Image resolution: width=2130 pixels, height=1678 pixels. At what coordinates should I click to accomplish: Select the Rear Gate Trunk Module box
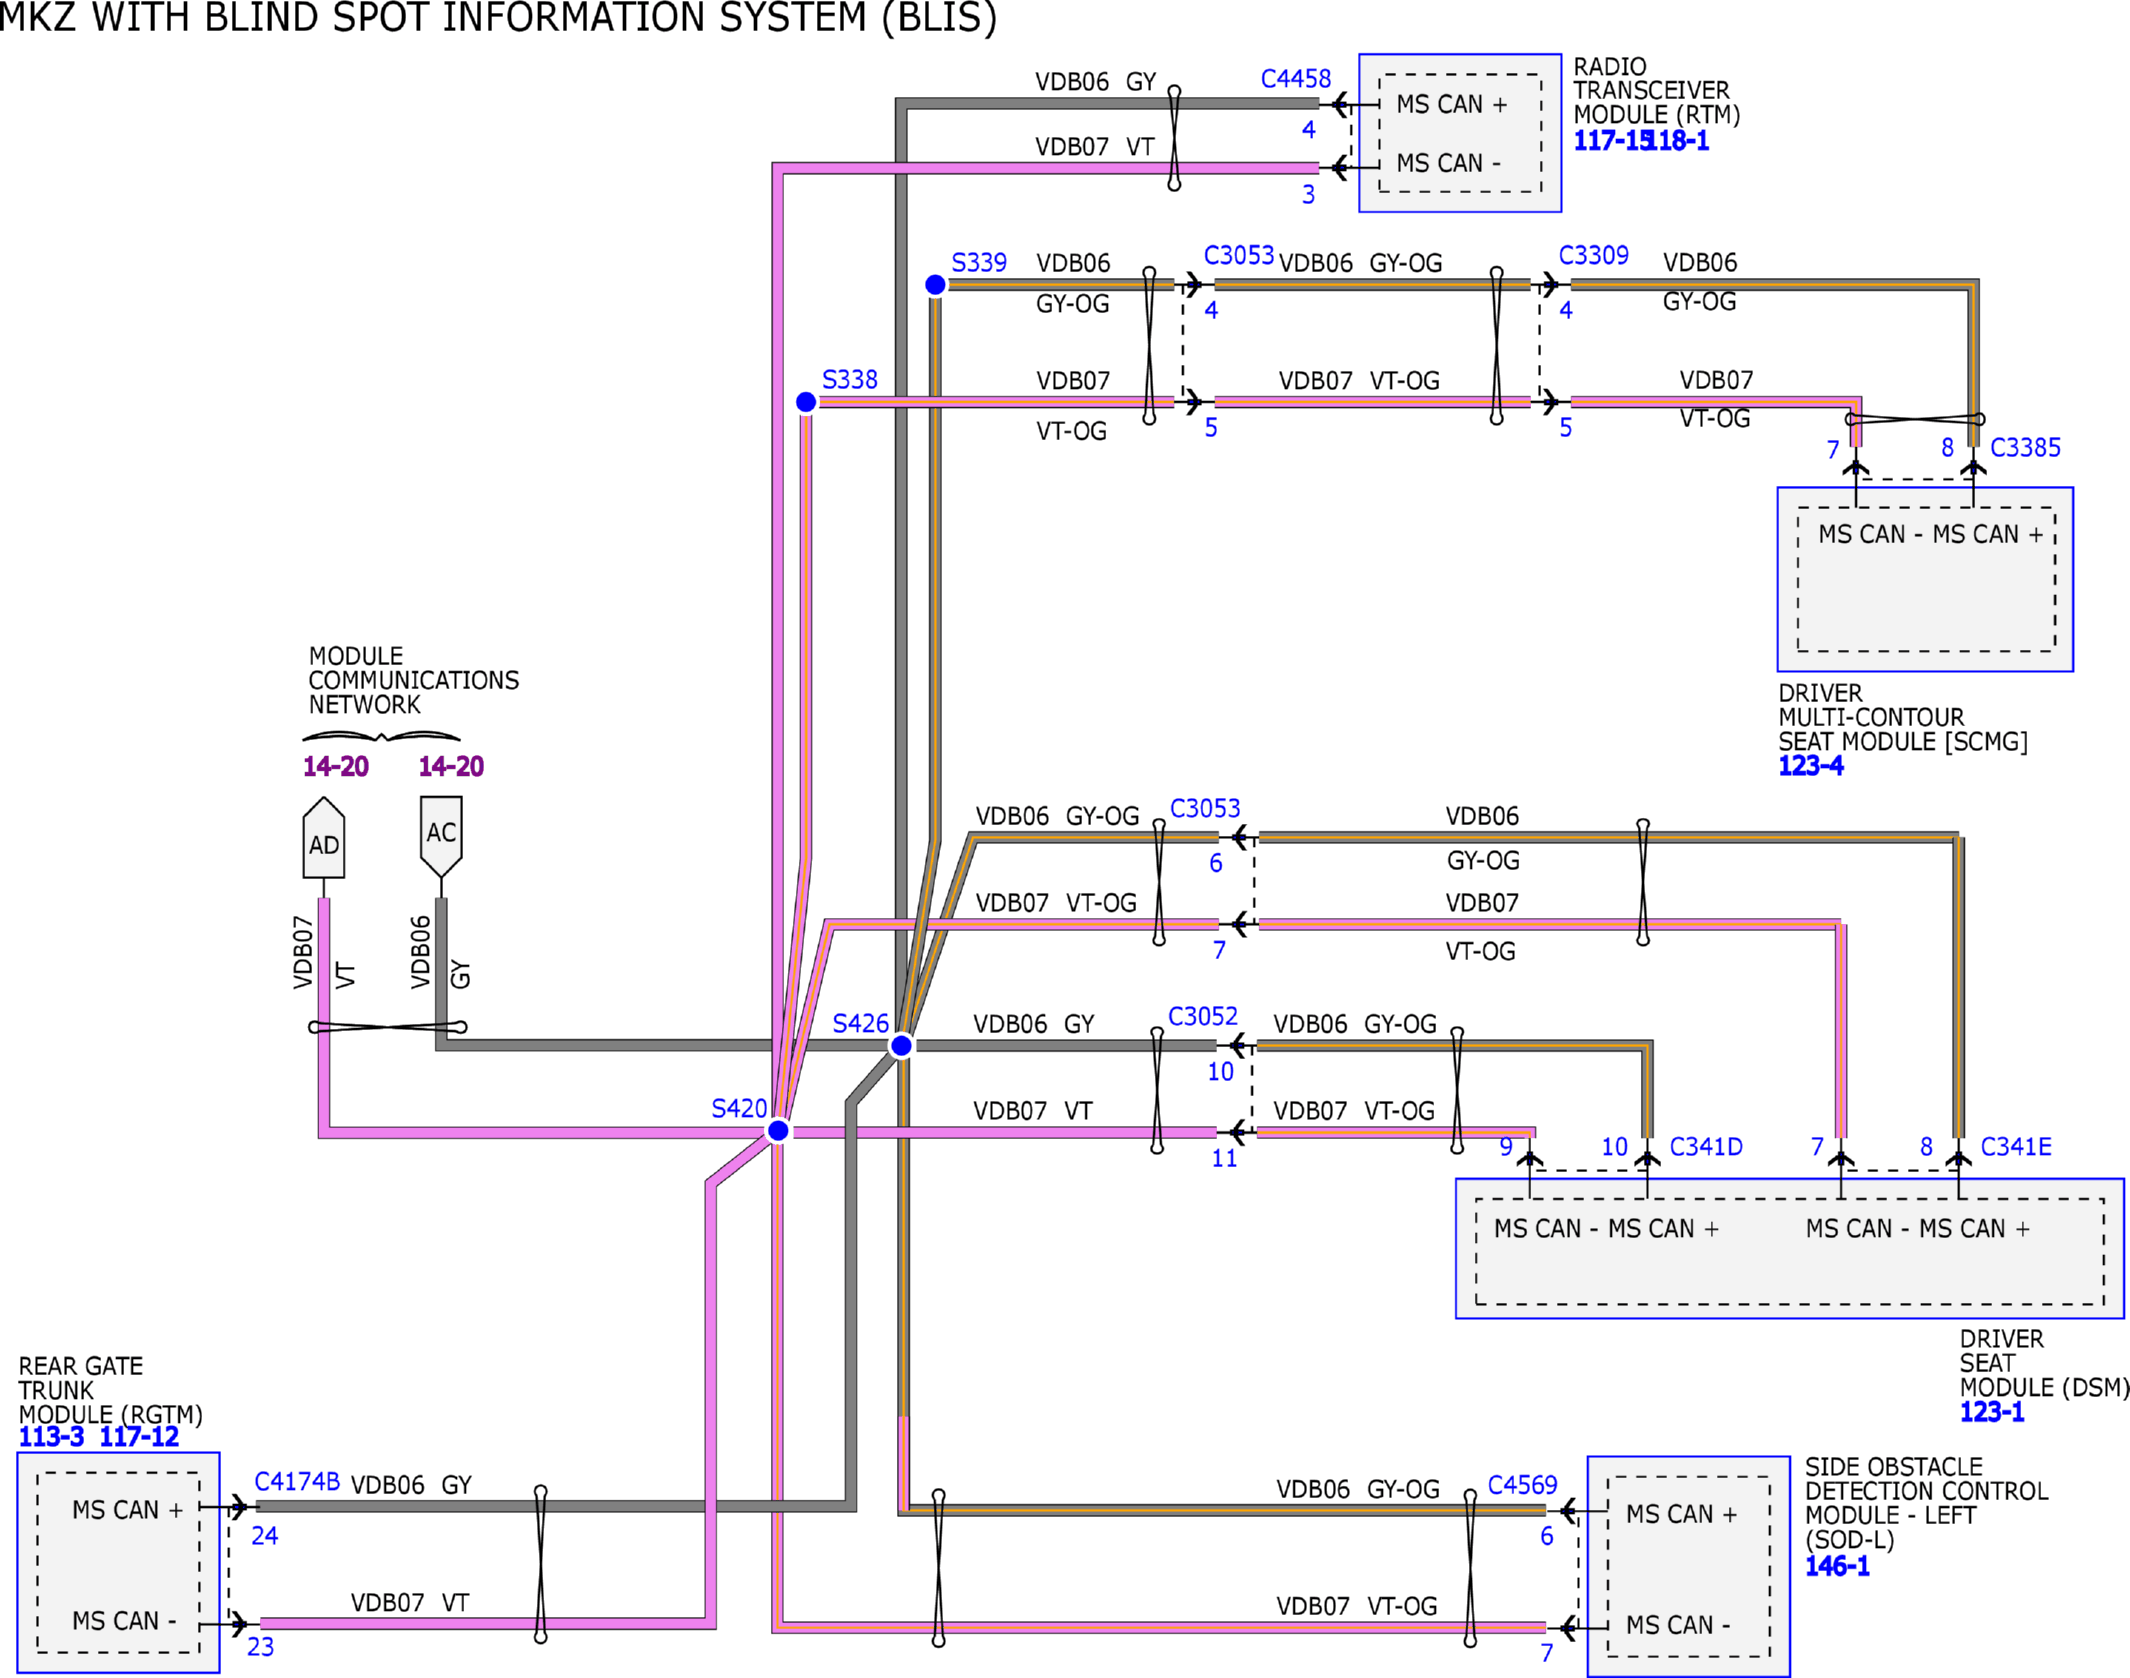tap(119, 1563)
